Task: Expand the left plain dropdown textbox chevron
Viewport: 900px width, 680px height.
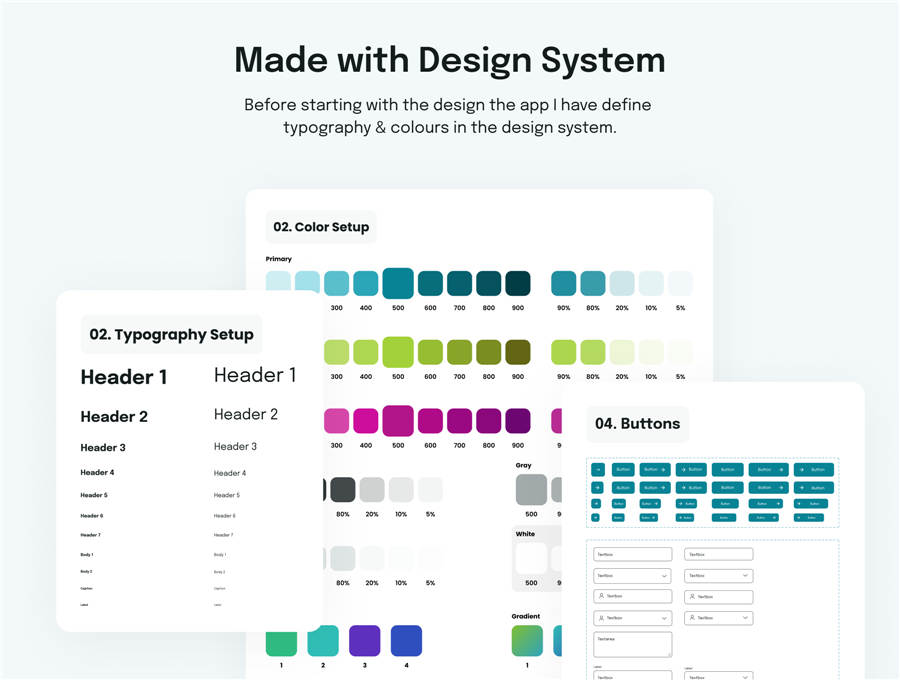Action: pos(664,576)
